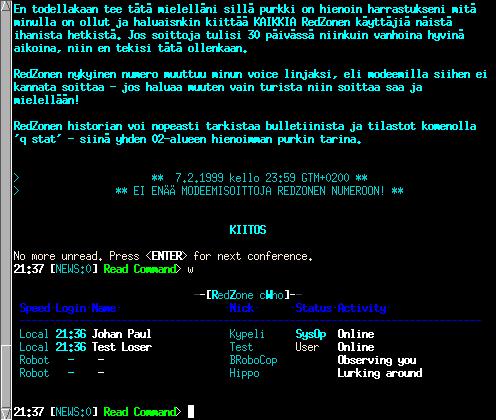Click the bottom Read Command prompt
The height and width of the screenshot is (420, 496).
coord(142,412)
